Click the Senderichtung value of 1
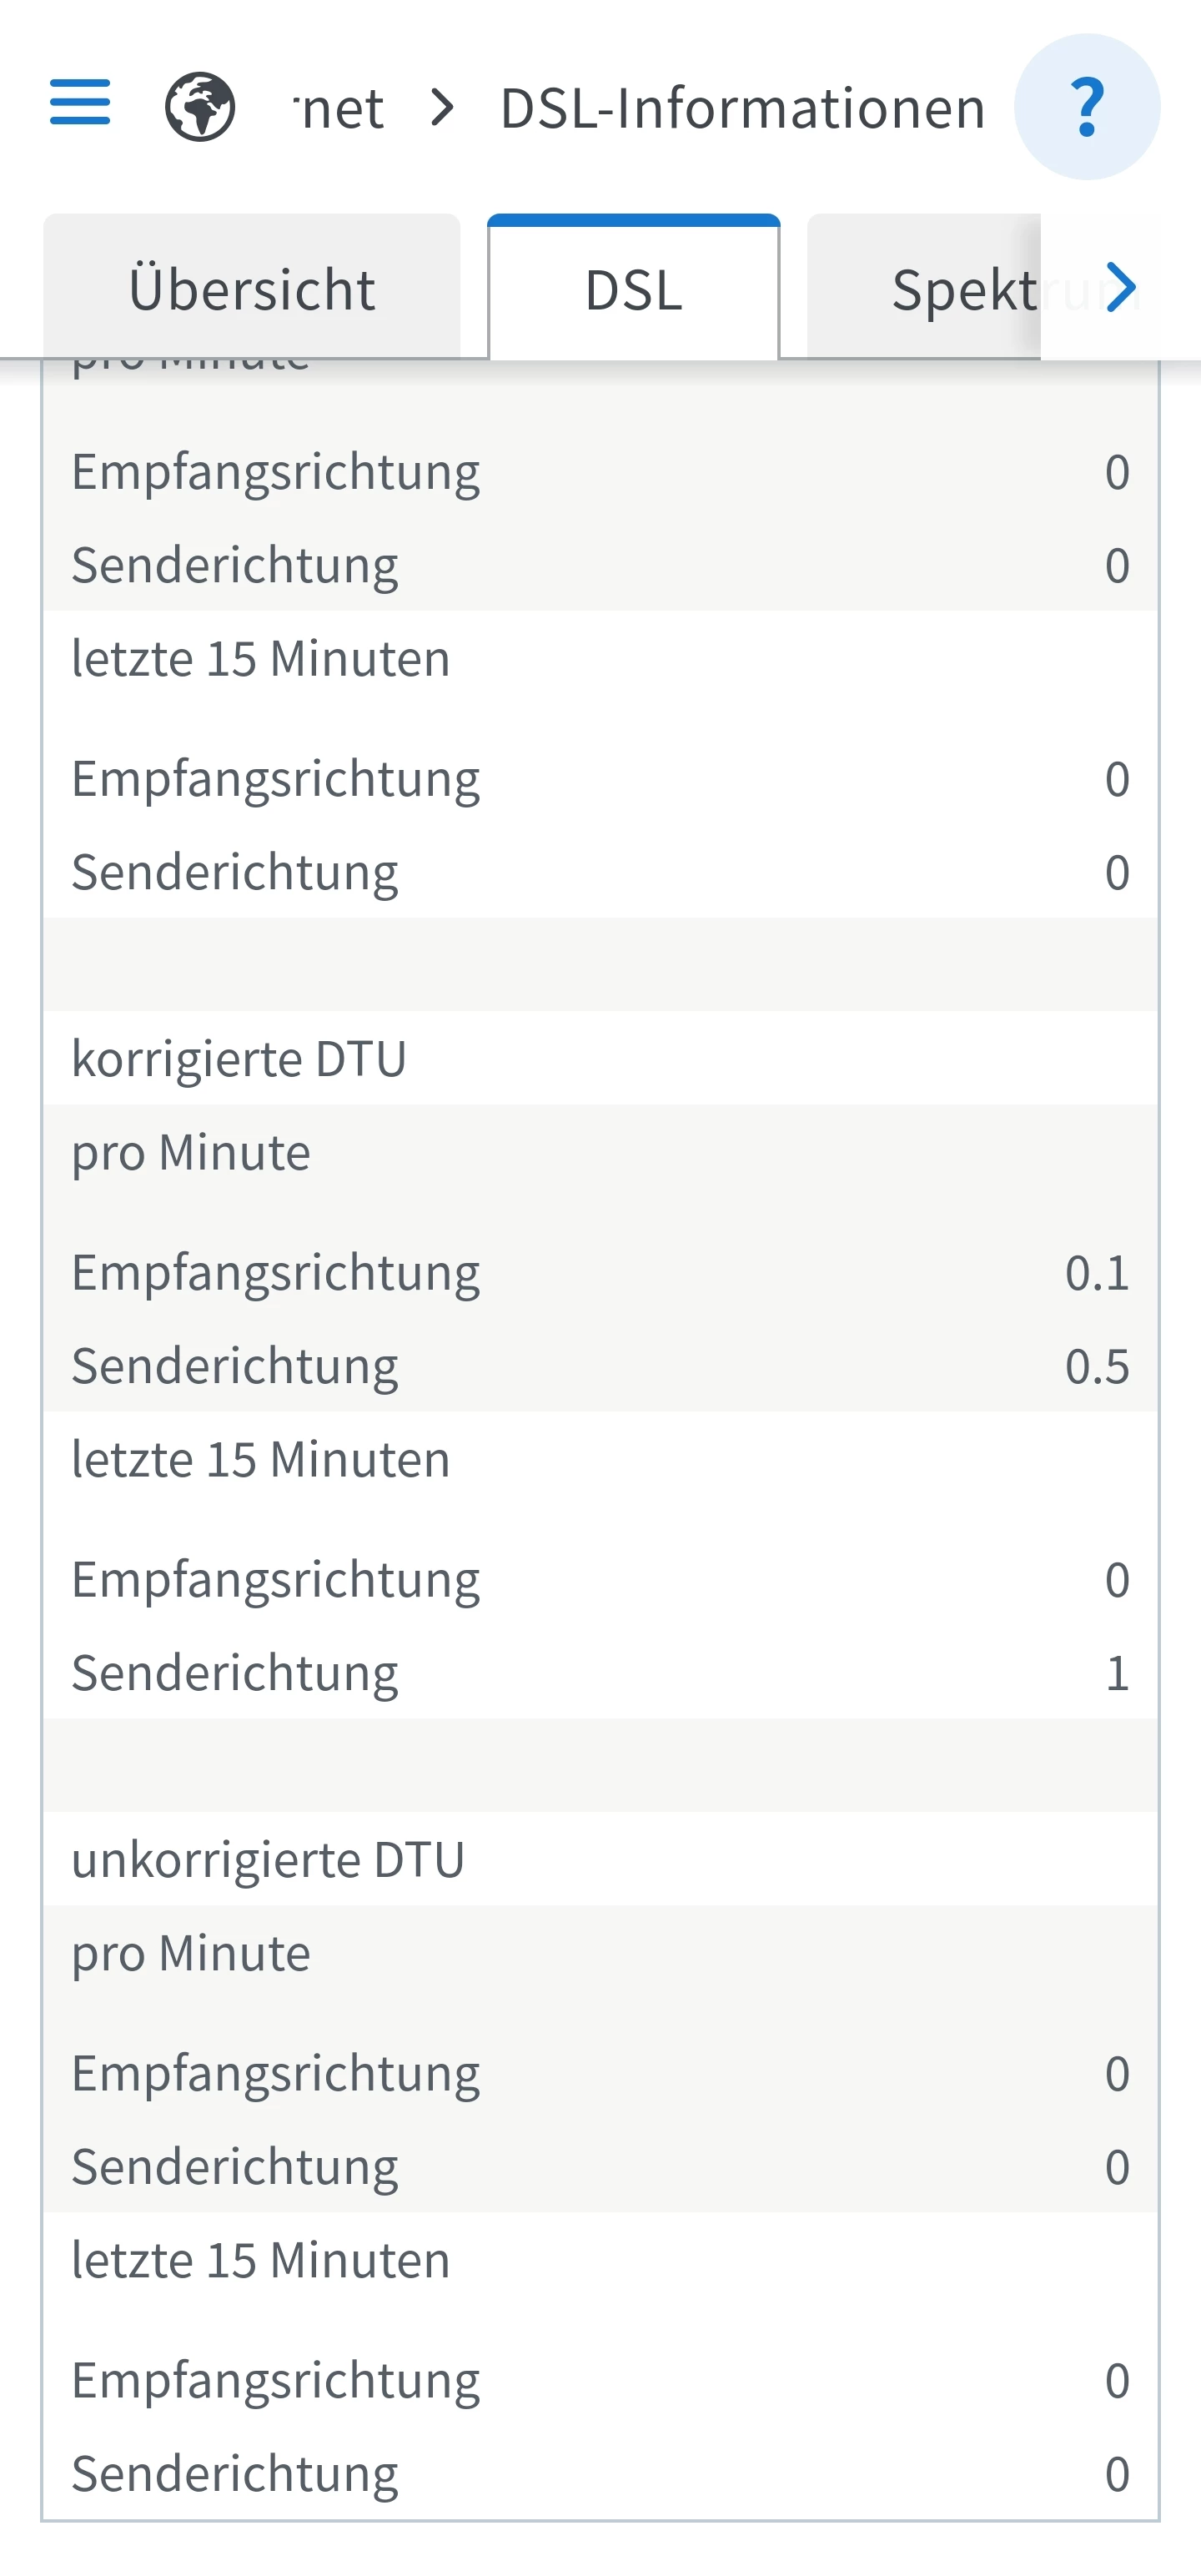The width and height of the screenshot is (1201, 2576). pos(1117,1673)
